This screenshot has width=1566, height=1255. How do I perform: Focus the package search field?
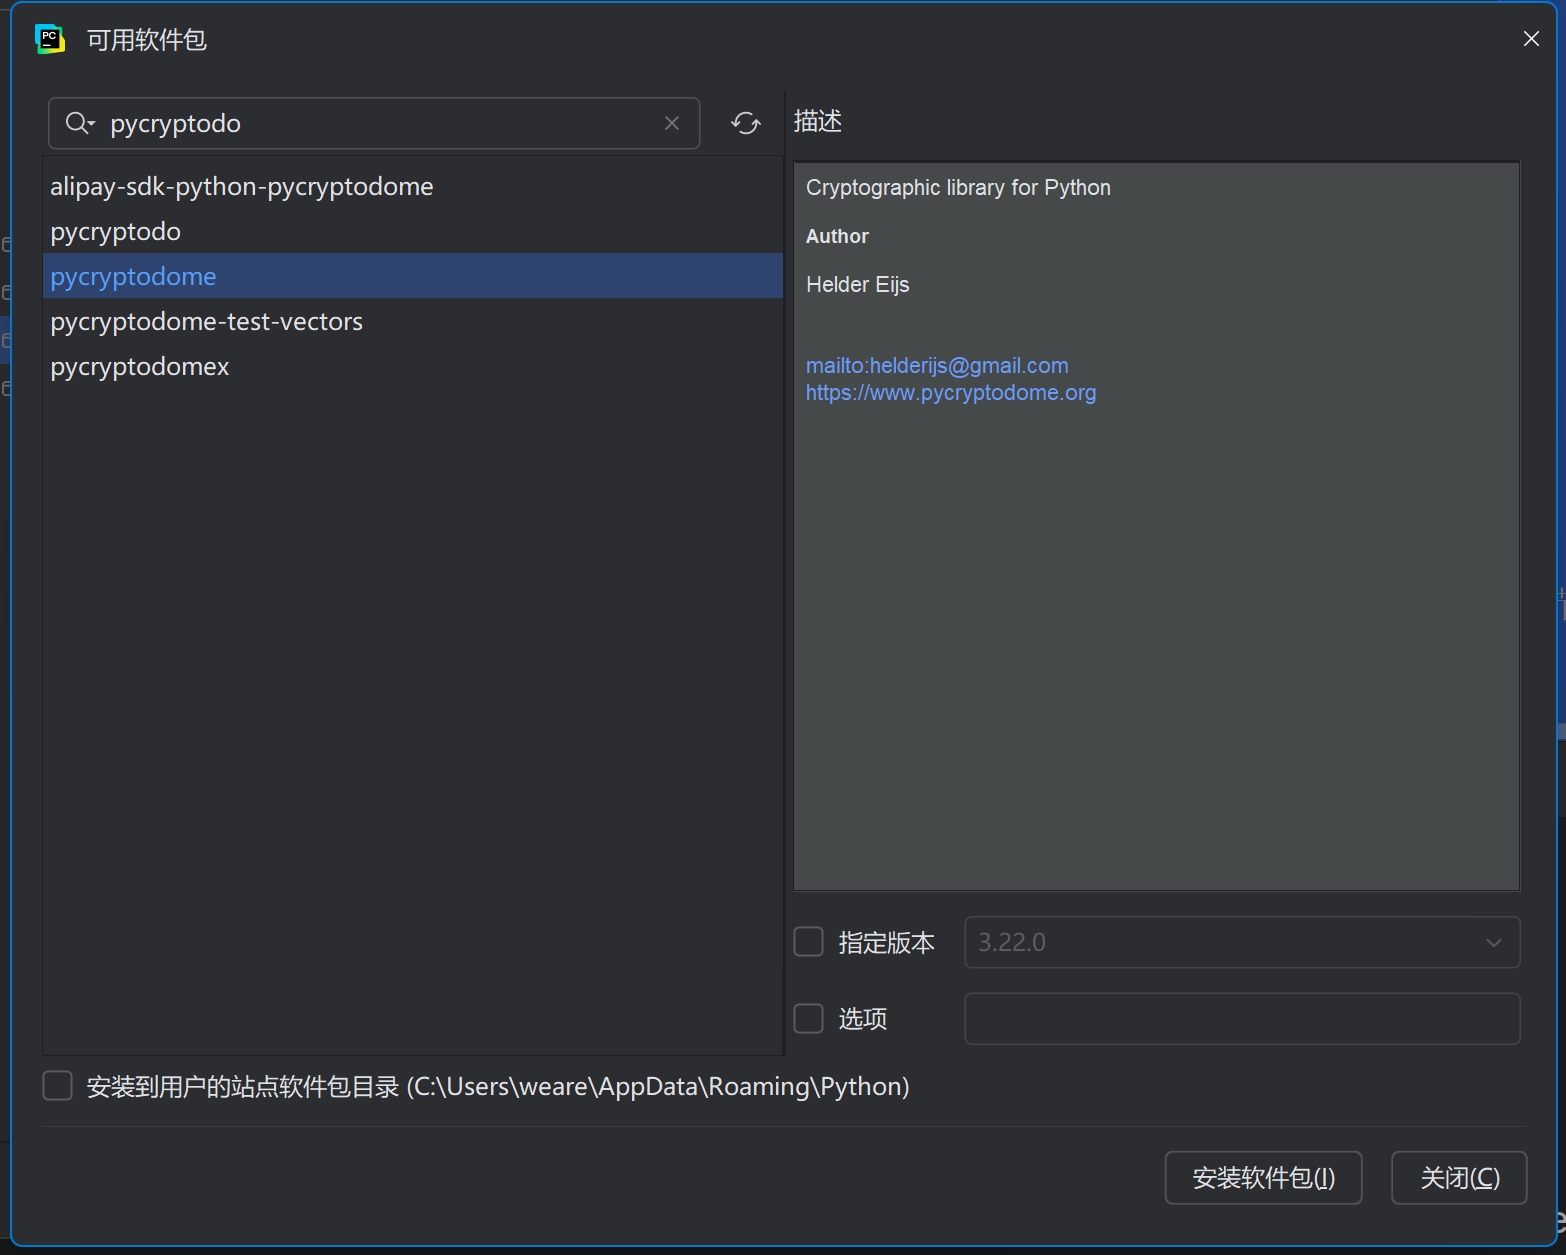click(374, 123)
